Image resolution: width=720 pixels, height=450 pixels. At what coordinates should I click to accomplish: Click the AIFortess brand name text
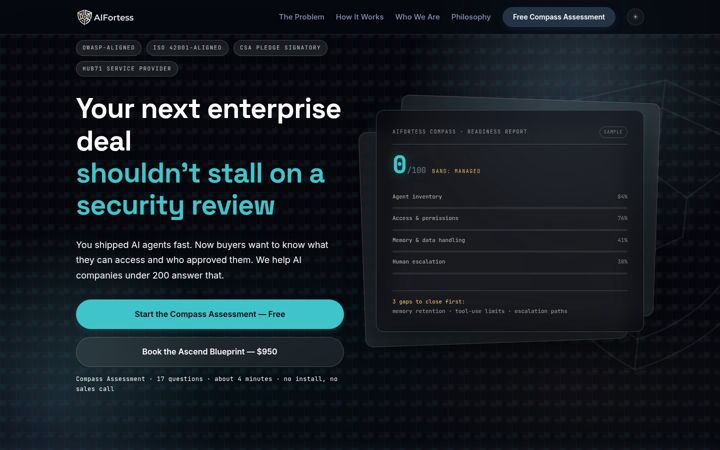point(113,17)
